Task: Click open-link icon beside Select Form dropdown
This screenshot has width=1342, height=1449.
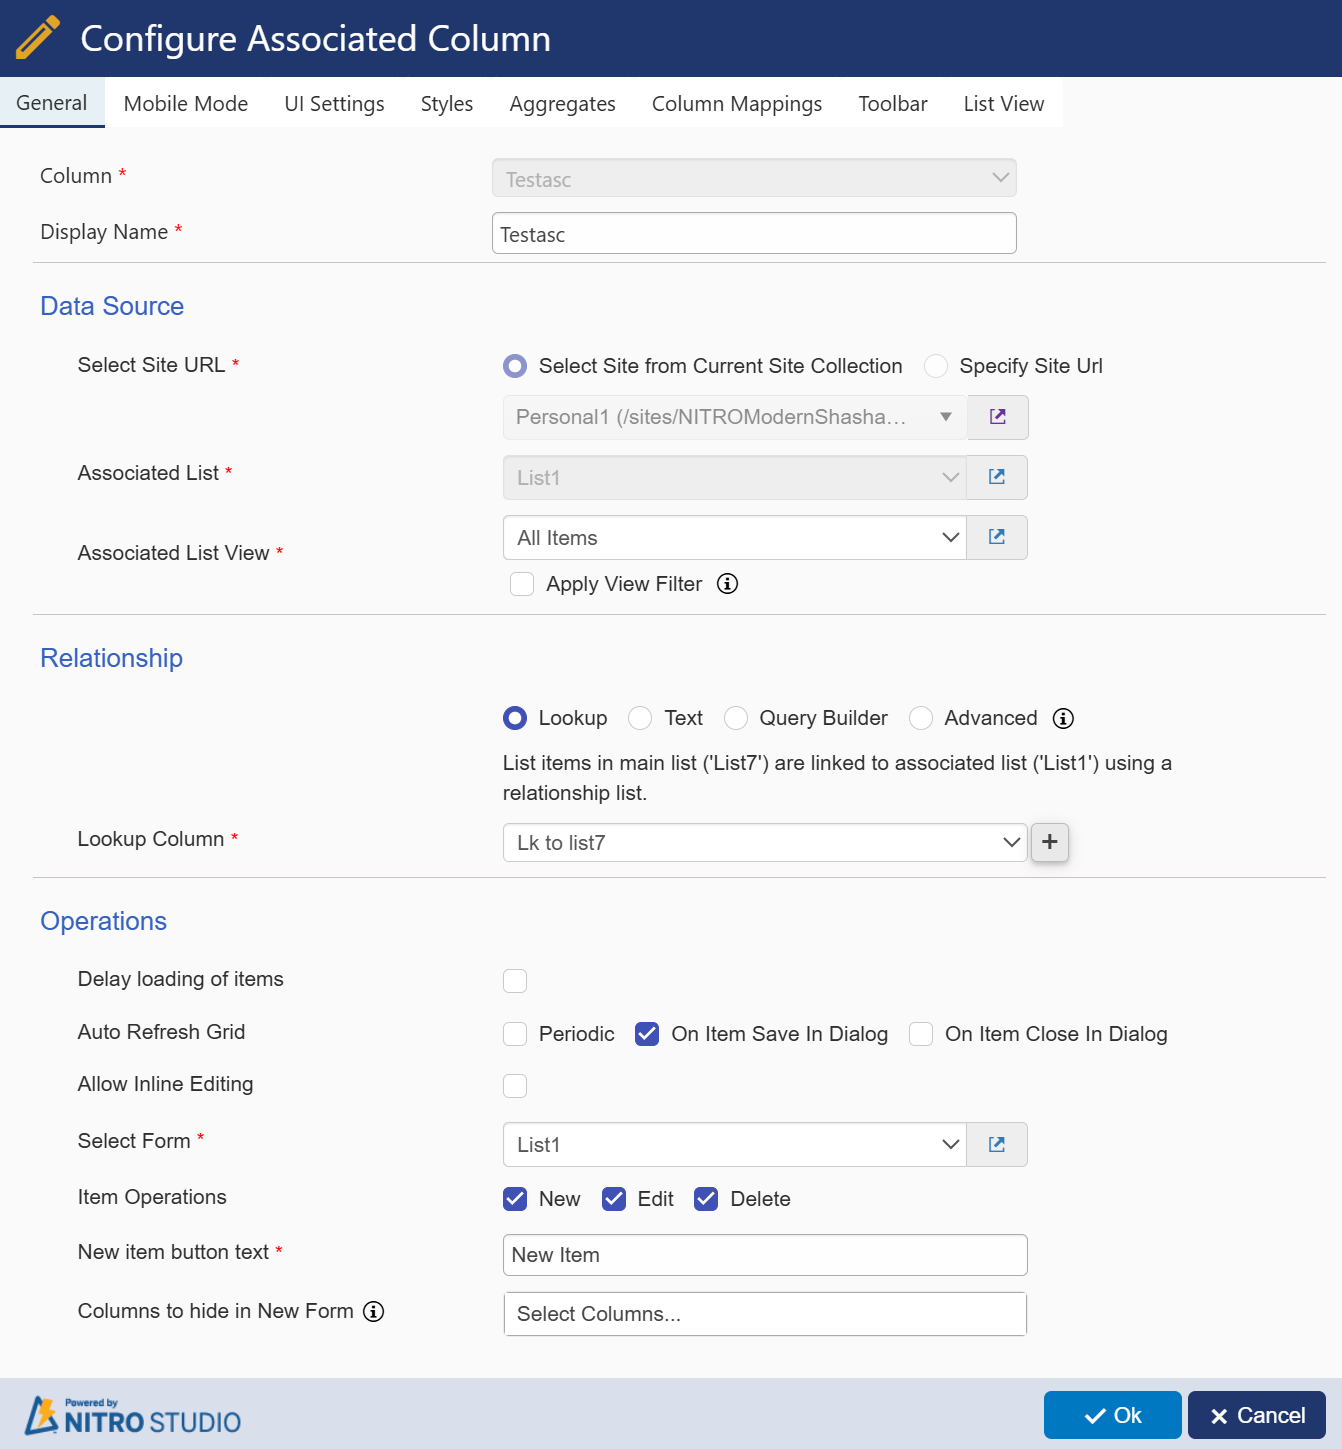Action: point(996,1144)
